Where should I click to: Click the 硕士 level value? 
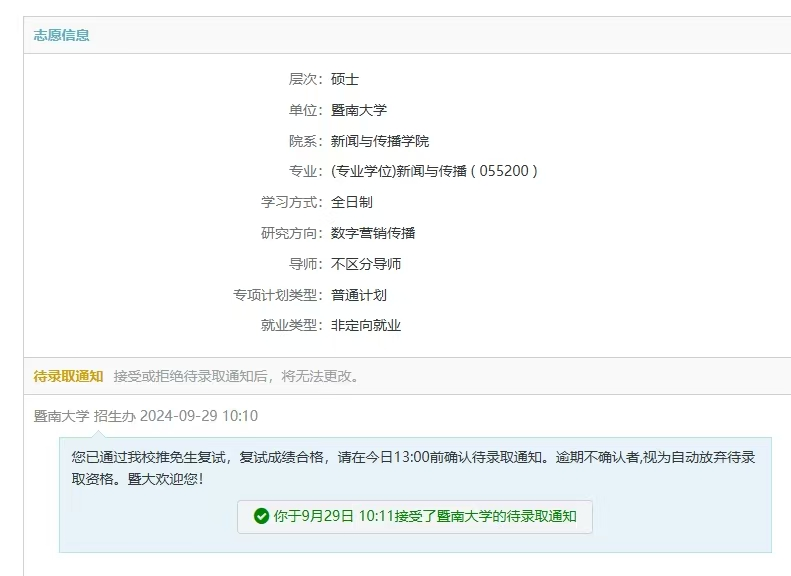point(345,79)
